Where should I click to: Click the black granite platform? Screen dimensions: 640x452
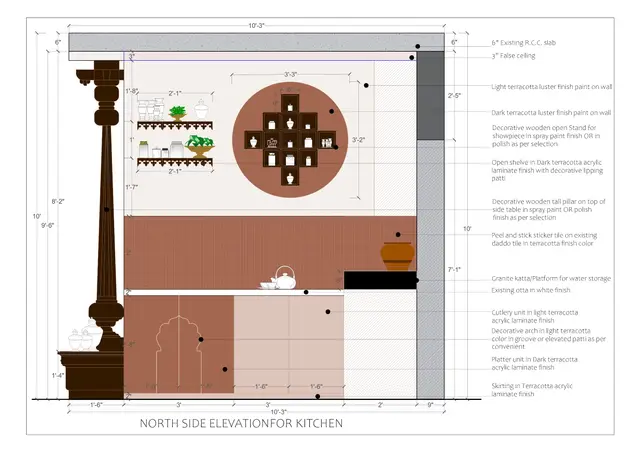(380, 280)
